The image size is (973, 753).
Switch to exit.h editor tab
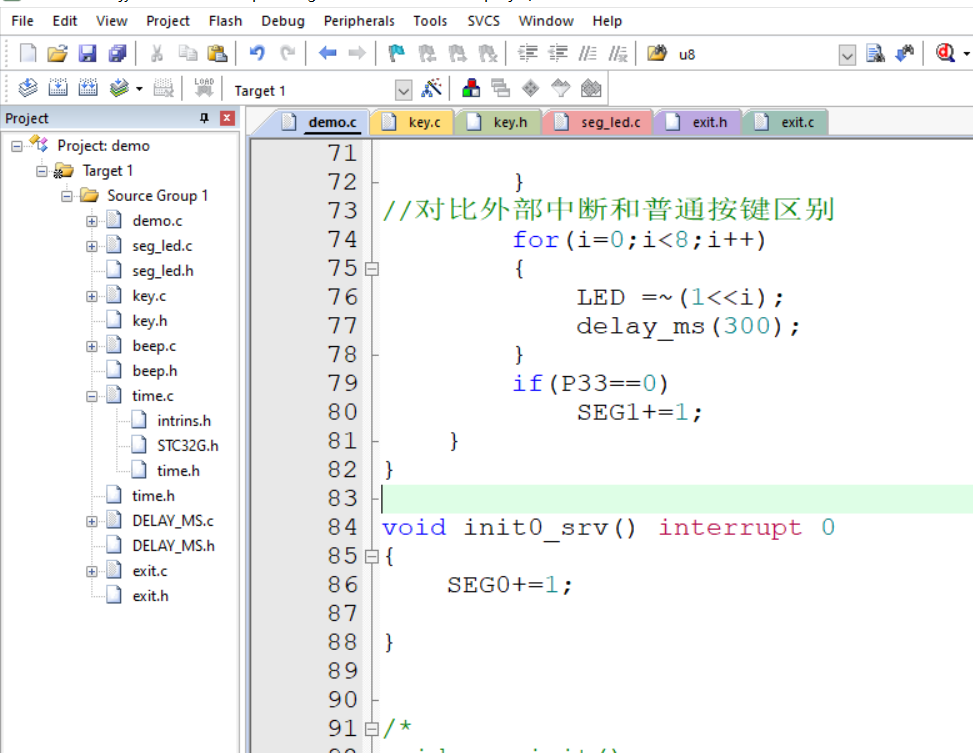[x=697, y=122]
